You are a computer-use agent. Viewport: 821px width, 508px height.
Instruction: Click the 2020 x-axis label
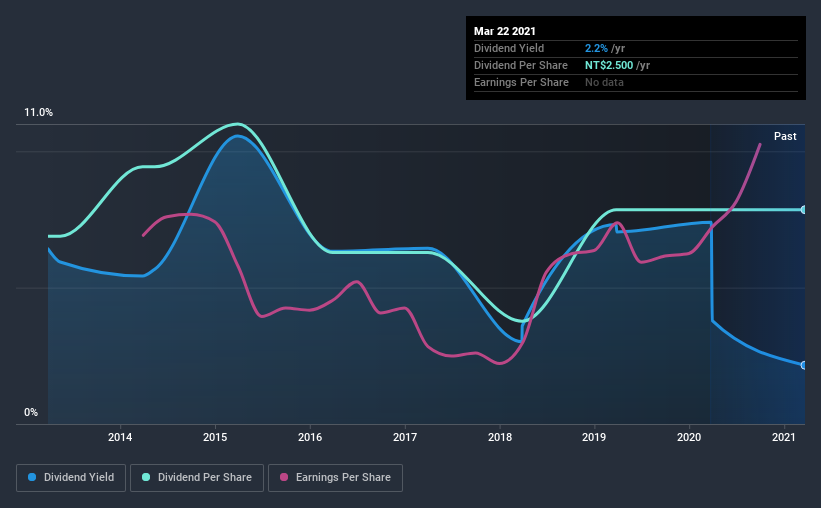[689, 437]
